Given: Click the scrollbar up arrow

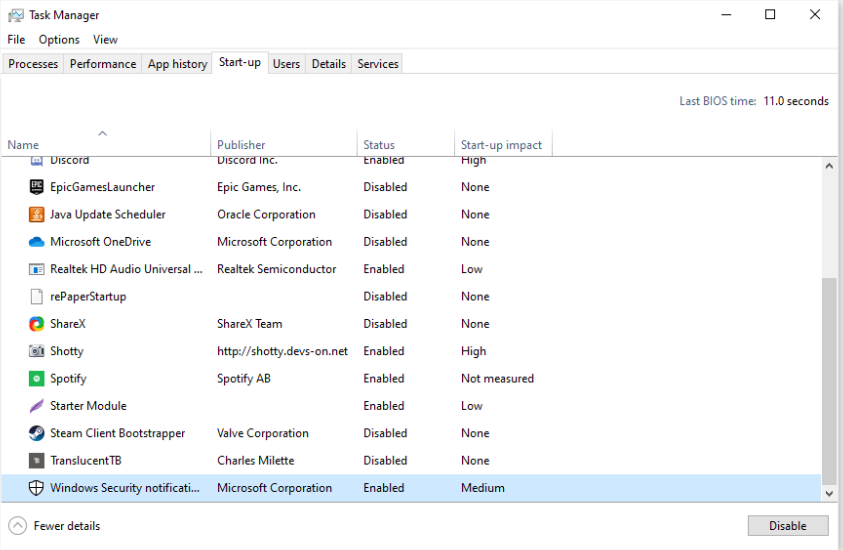Looking at the screenshot, I should (x=829, y=166).
